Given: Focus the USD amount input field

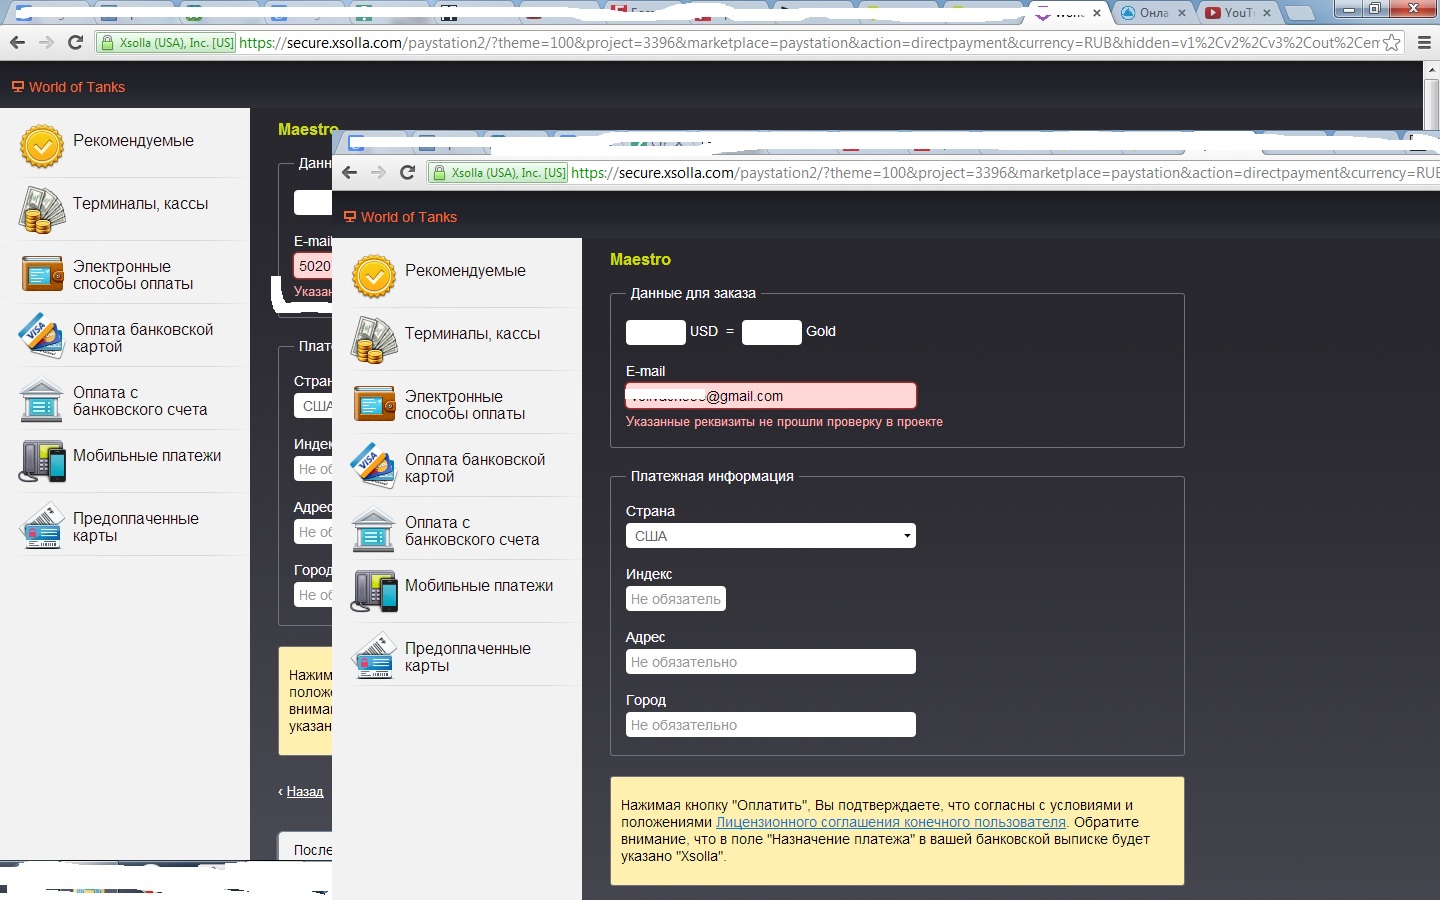Looking at the screenshot, I should 655,332.
